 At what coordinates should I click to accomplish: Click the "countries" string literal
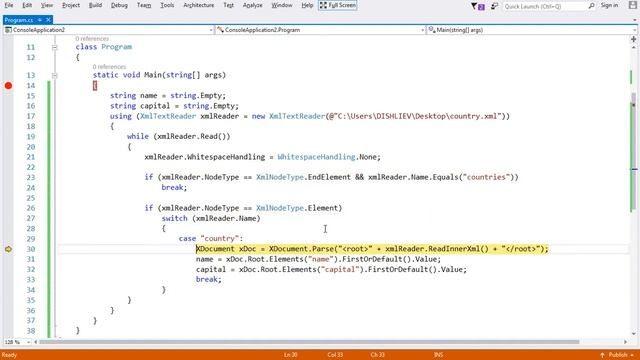click(486, 177)
